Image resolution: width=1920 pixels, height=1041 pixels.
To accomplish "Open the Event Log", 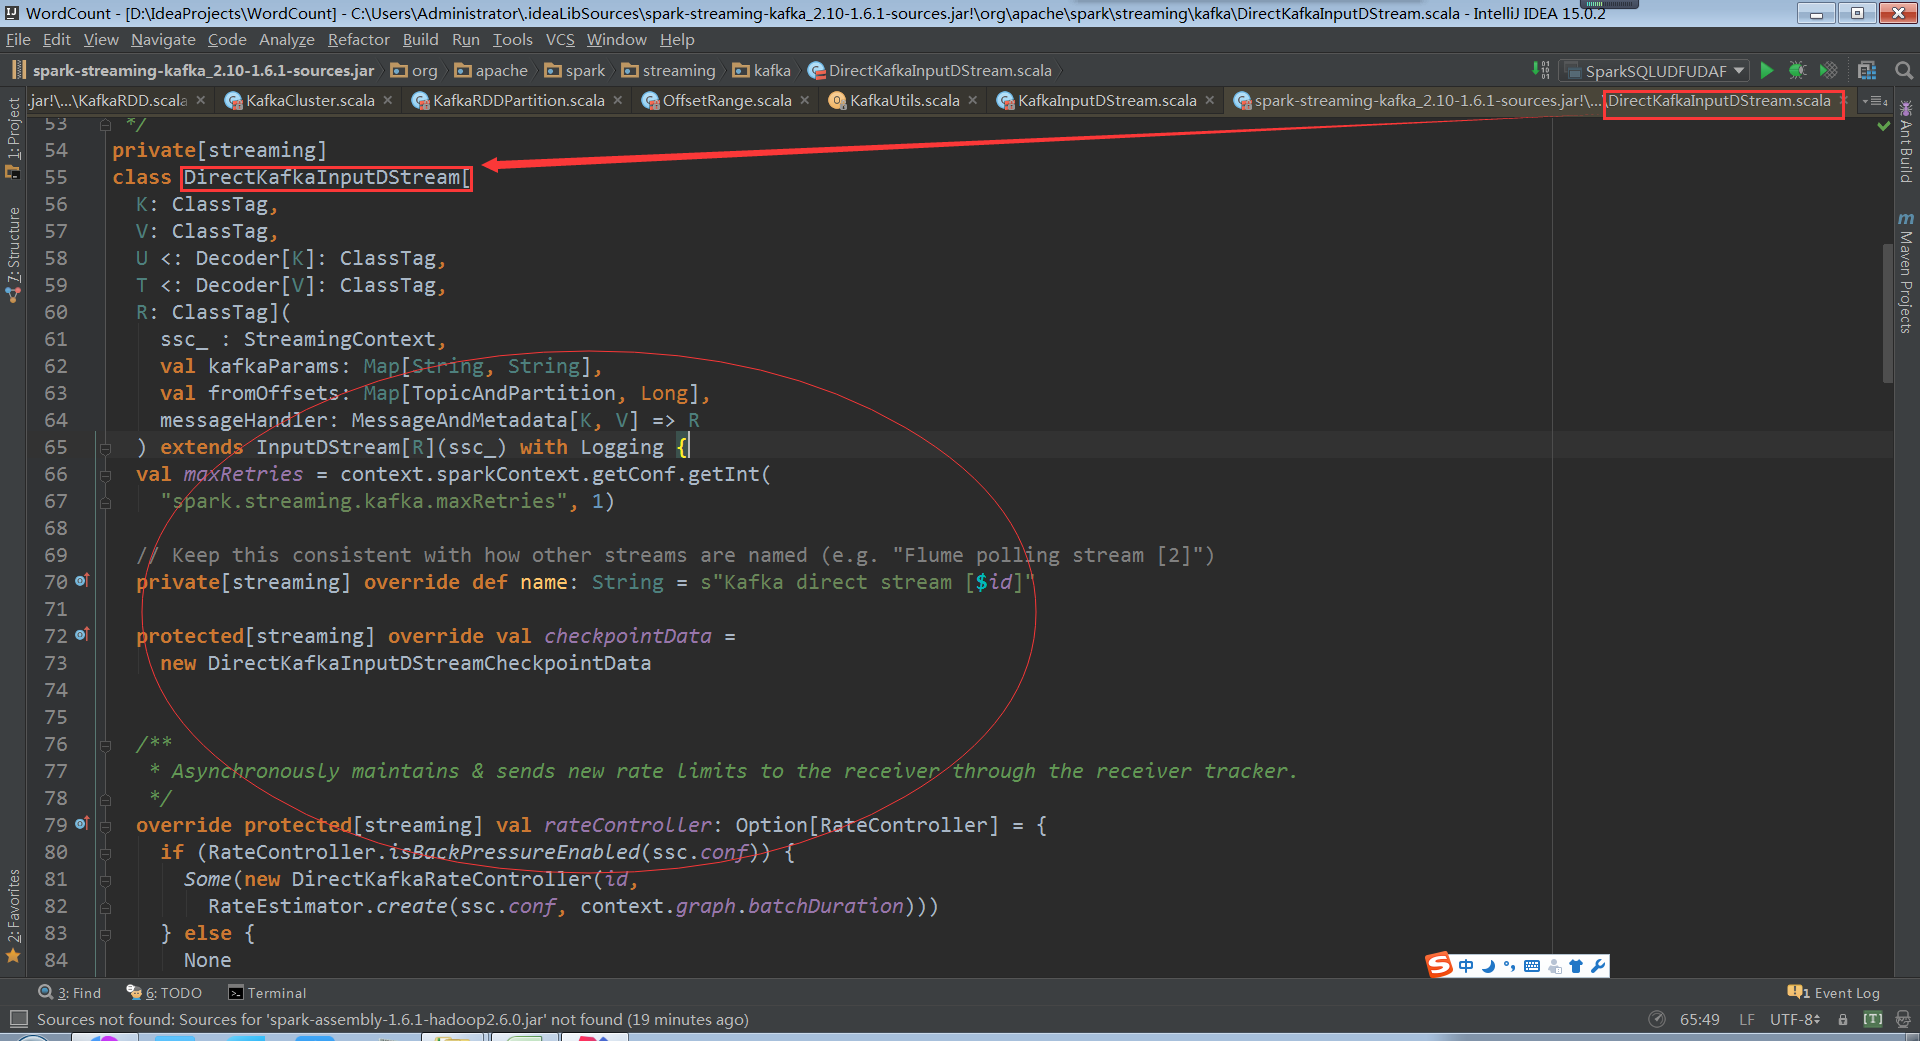I will point(1834,992).
